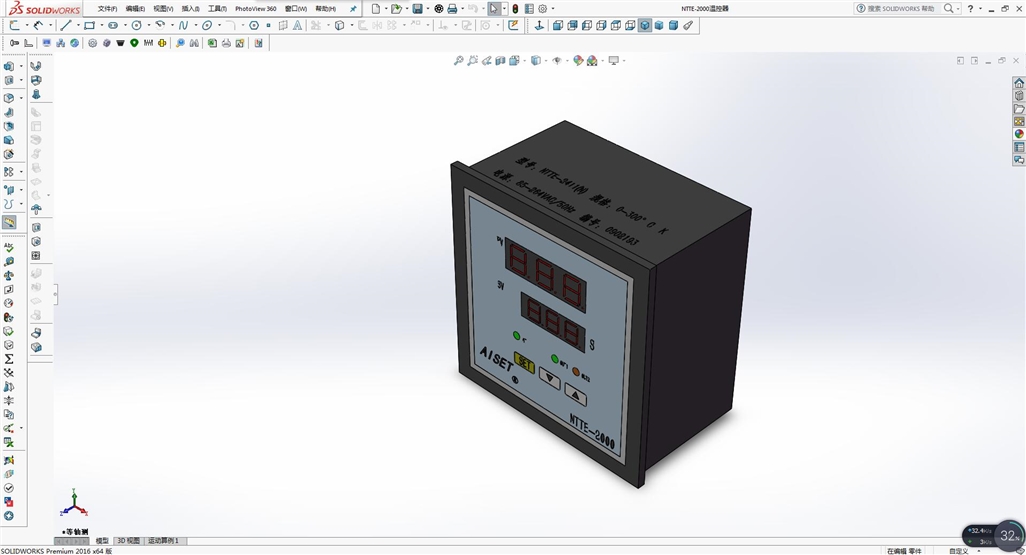The height and width of the screenshot is (555, 1026).
Task: Click the Excel design table toolbar icon
Action: tap(212, 43)
